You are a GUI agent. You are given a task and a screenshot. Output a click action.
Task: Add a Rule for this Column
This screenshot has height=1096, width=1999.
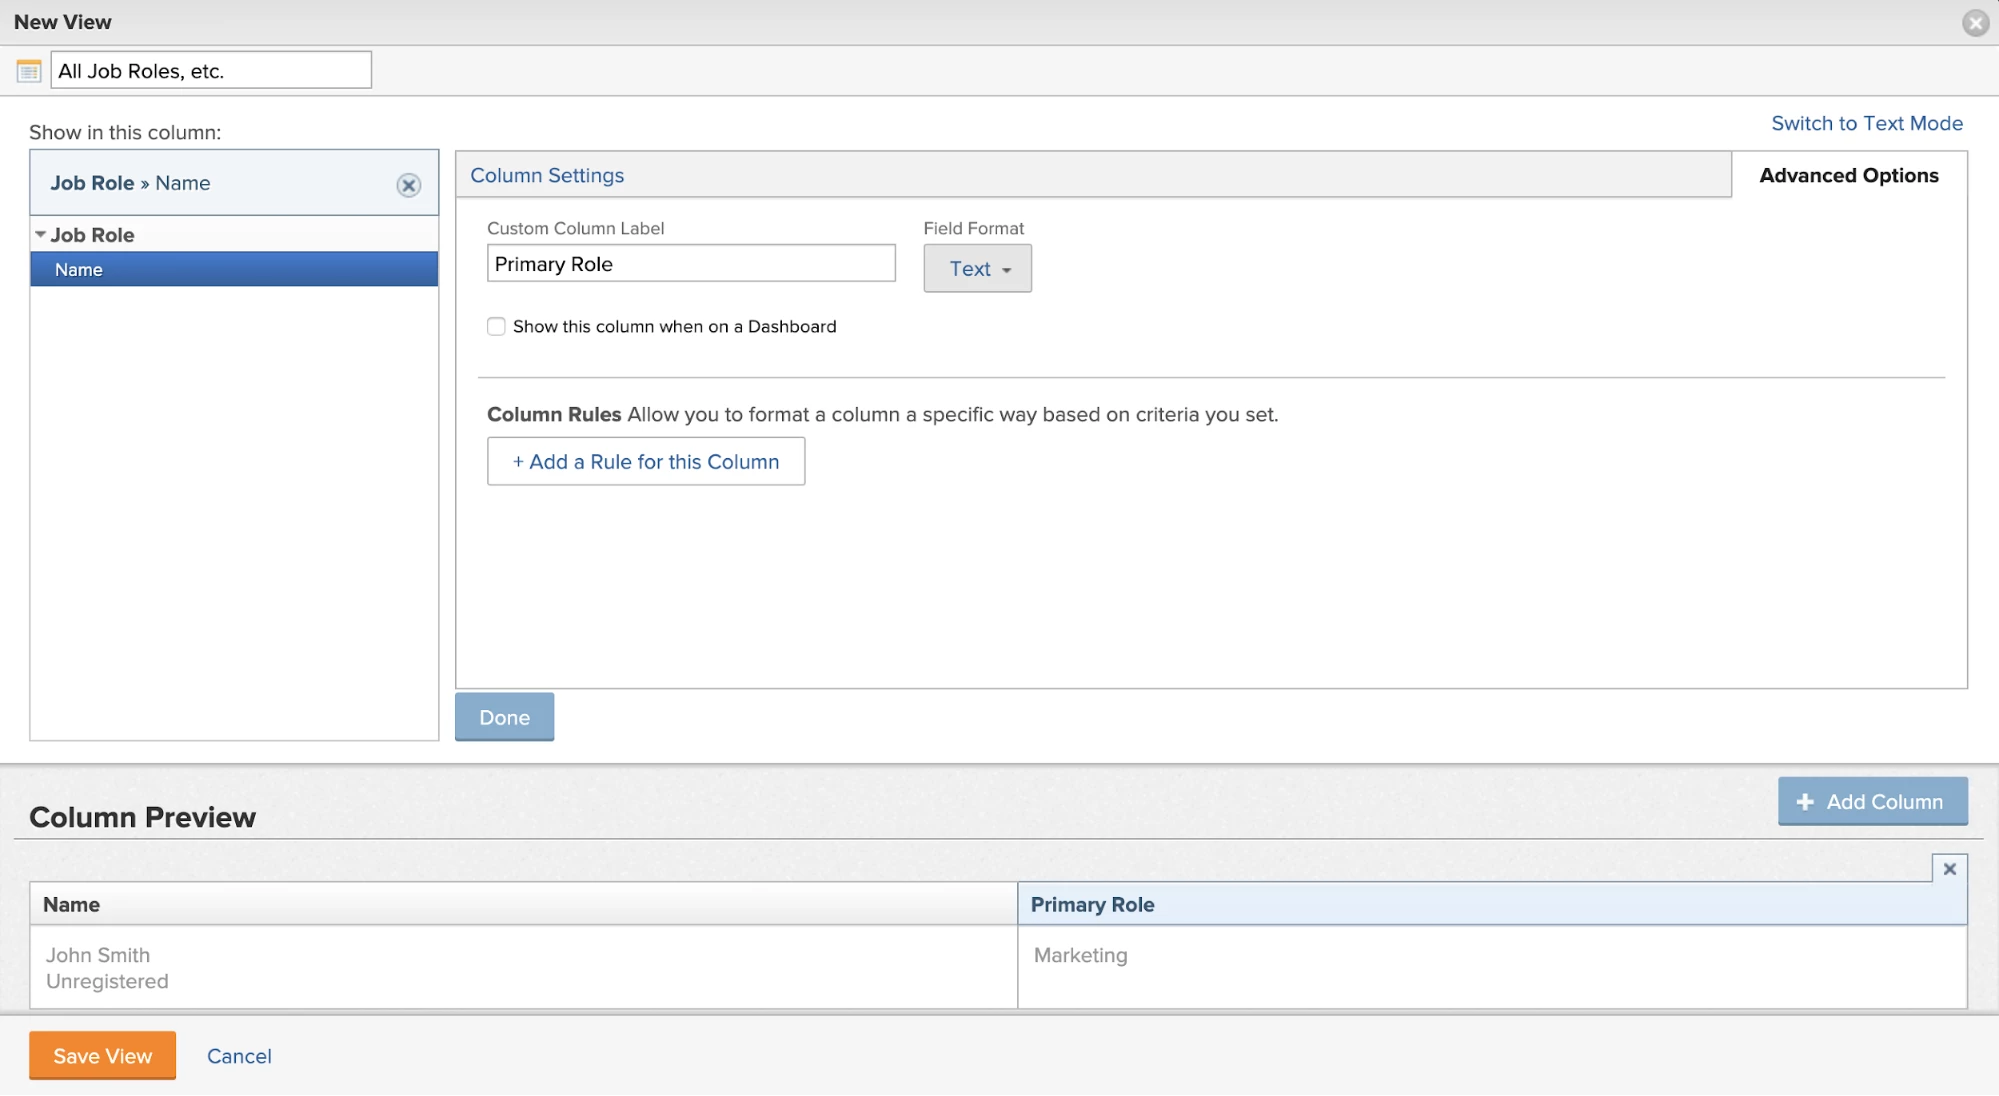click(646, 462)
